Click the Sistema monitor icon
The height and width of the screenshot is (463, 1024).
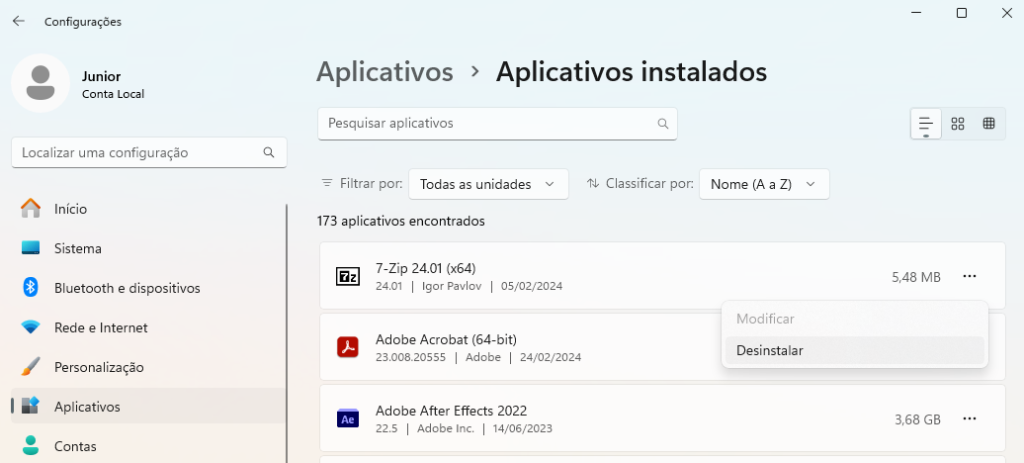click(x=31, y=248)
